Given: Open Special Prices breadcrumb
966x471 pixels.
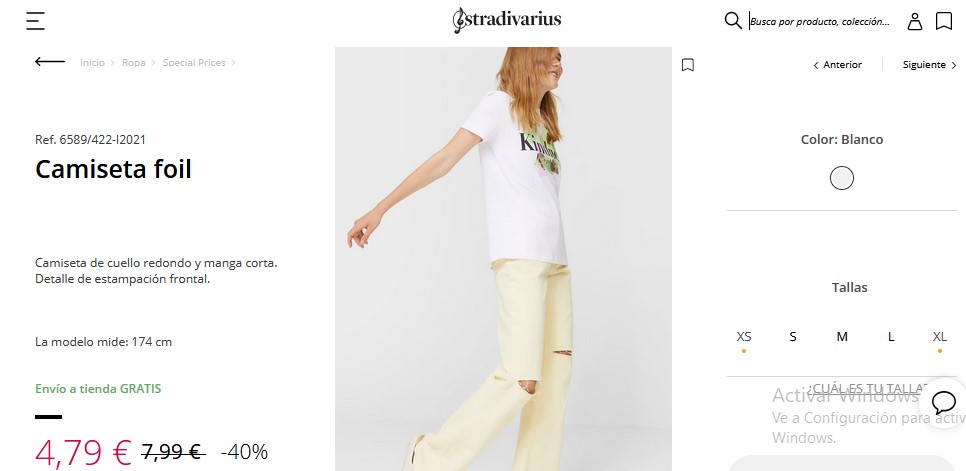Looking at the screenshot, I should click(194, 63).
